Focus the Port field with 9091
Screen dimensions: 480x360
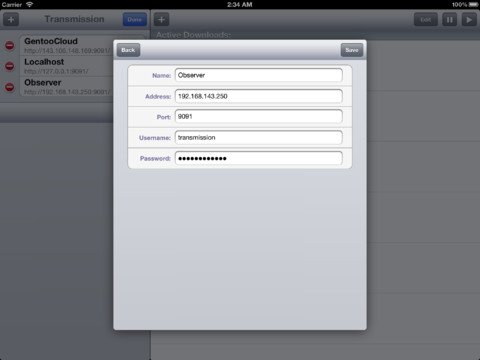pyautogui.click(x=259, y=117)
